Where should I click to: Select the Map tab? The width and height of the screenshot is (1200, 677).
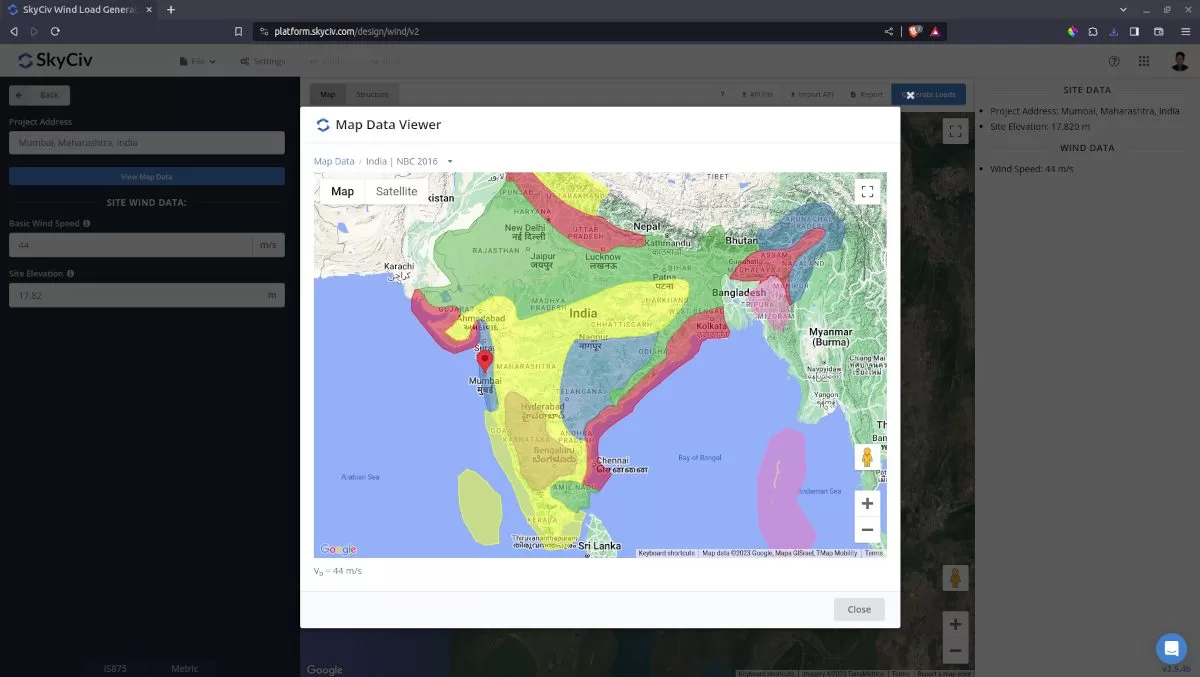(327, 93)
